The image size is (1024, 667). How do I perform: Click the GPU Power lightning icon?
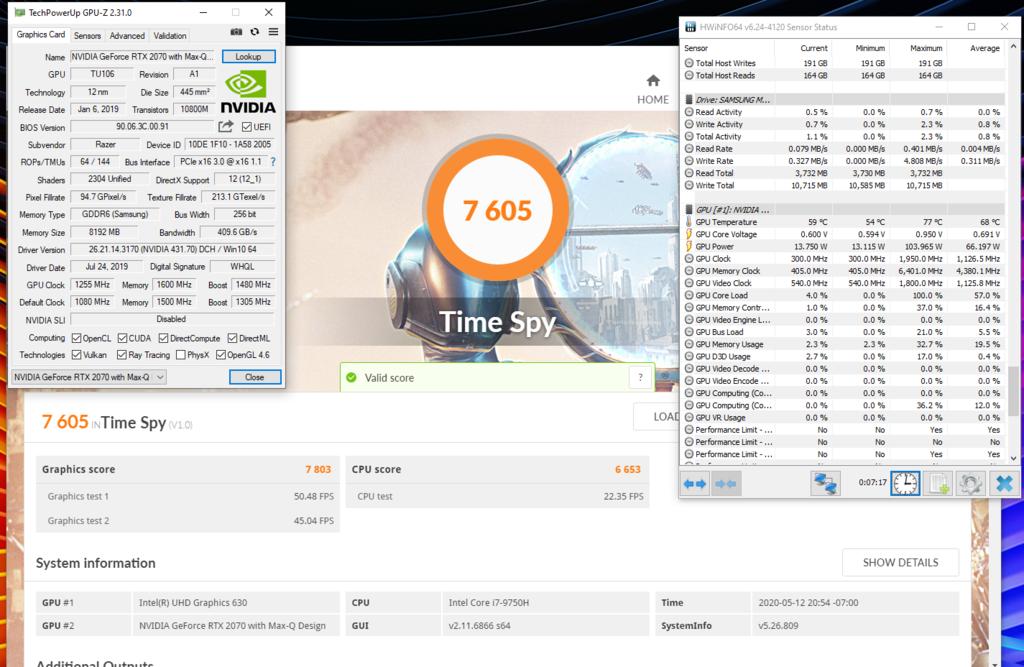(688, 246)
